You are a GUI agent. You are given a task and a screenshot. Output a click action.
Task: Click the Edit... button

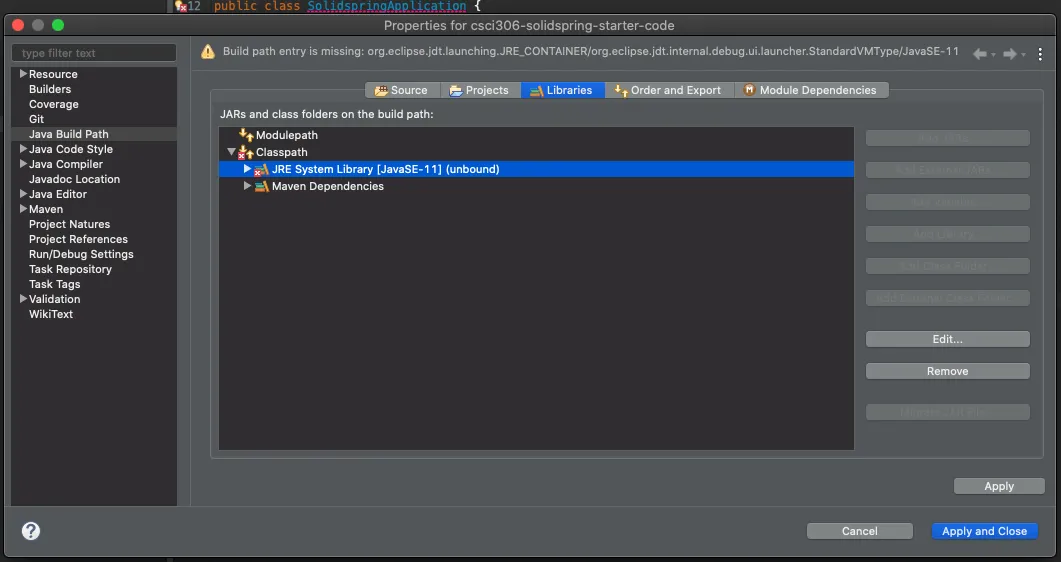pyautogui.click(x=947, y=339)
